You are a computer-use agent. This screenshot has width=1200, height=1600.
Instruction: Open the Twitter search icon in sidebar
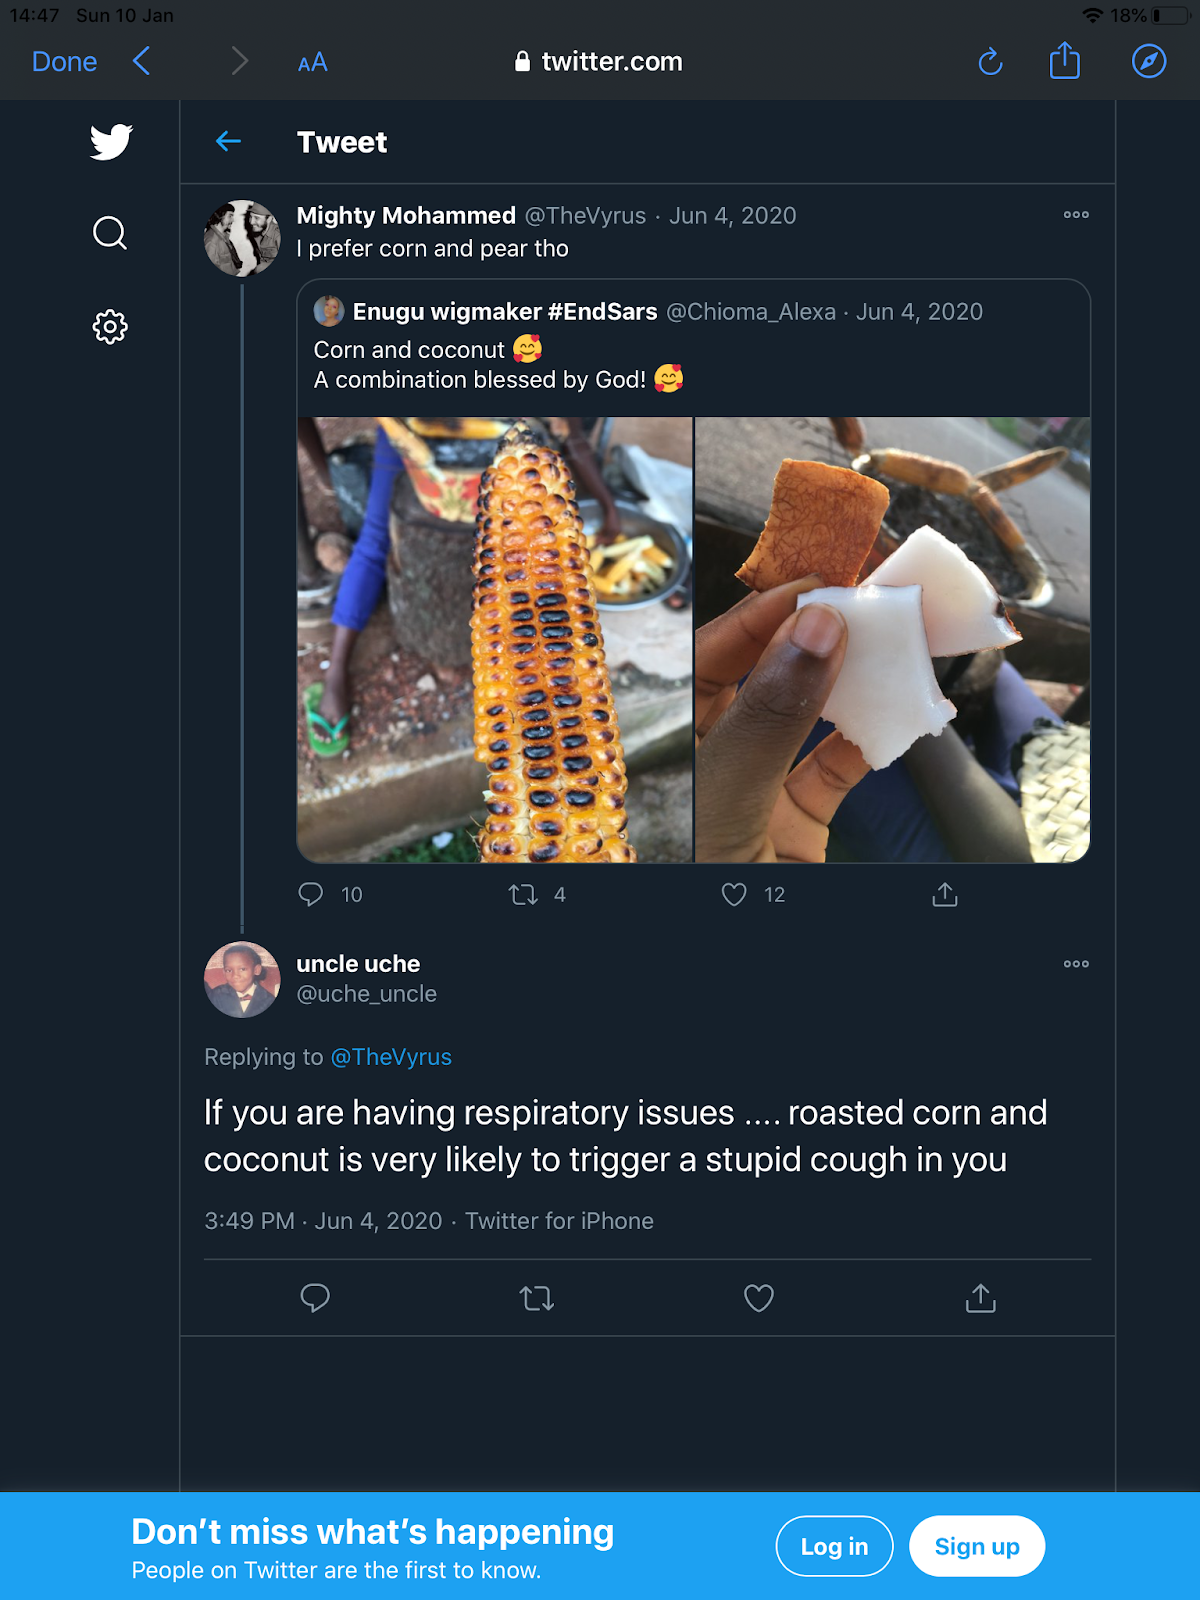click(x=110, y=233)
